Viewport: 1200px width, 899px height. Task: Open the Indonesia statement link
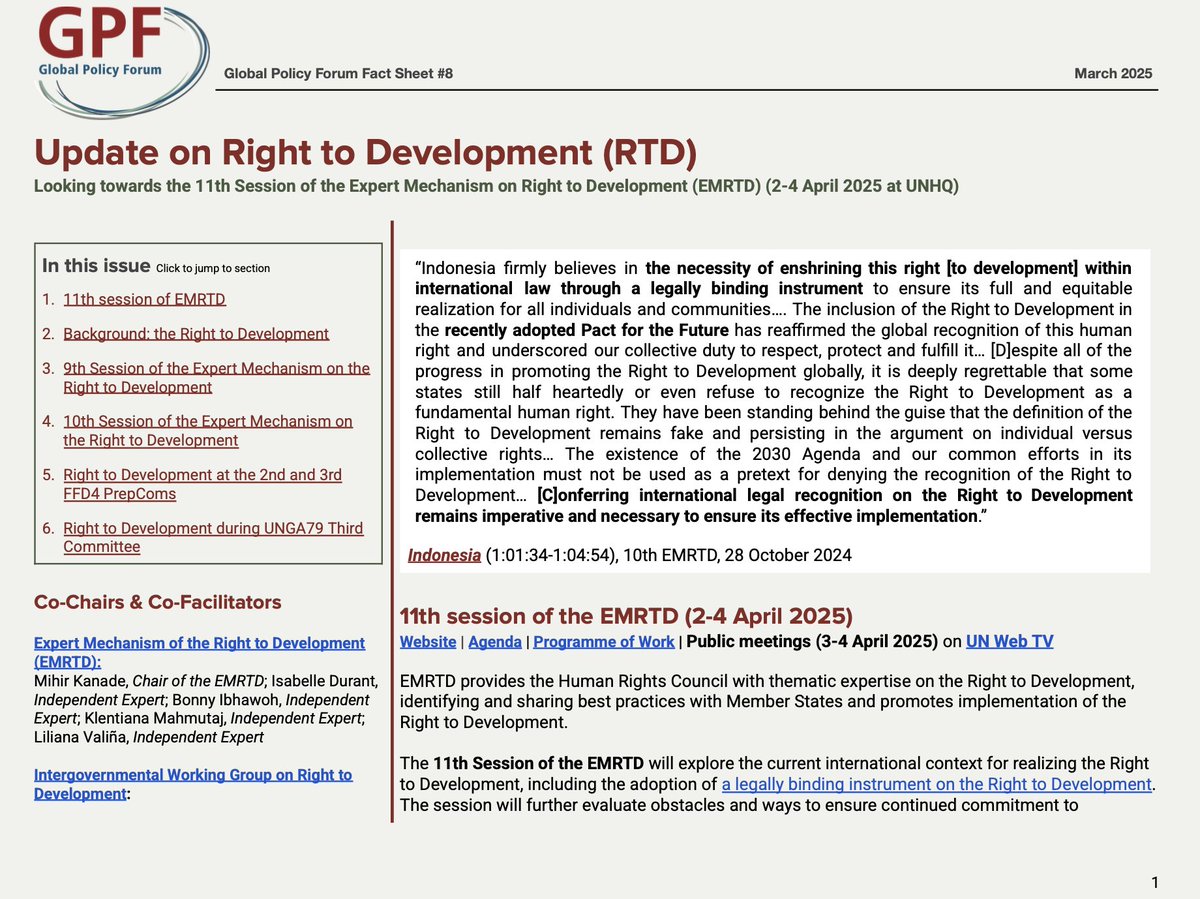tap(444, 555)
